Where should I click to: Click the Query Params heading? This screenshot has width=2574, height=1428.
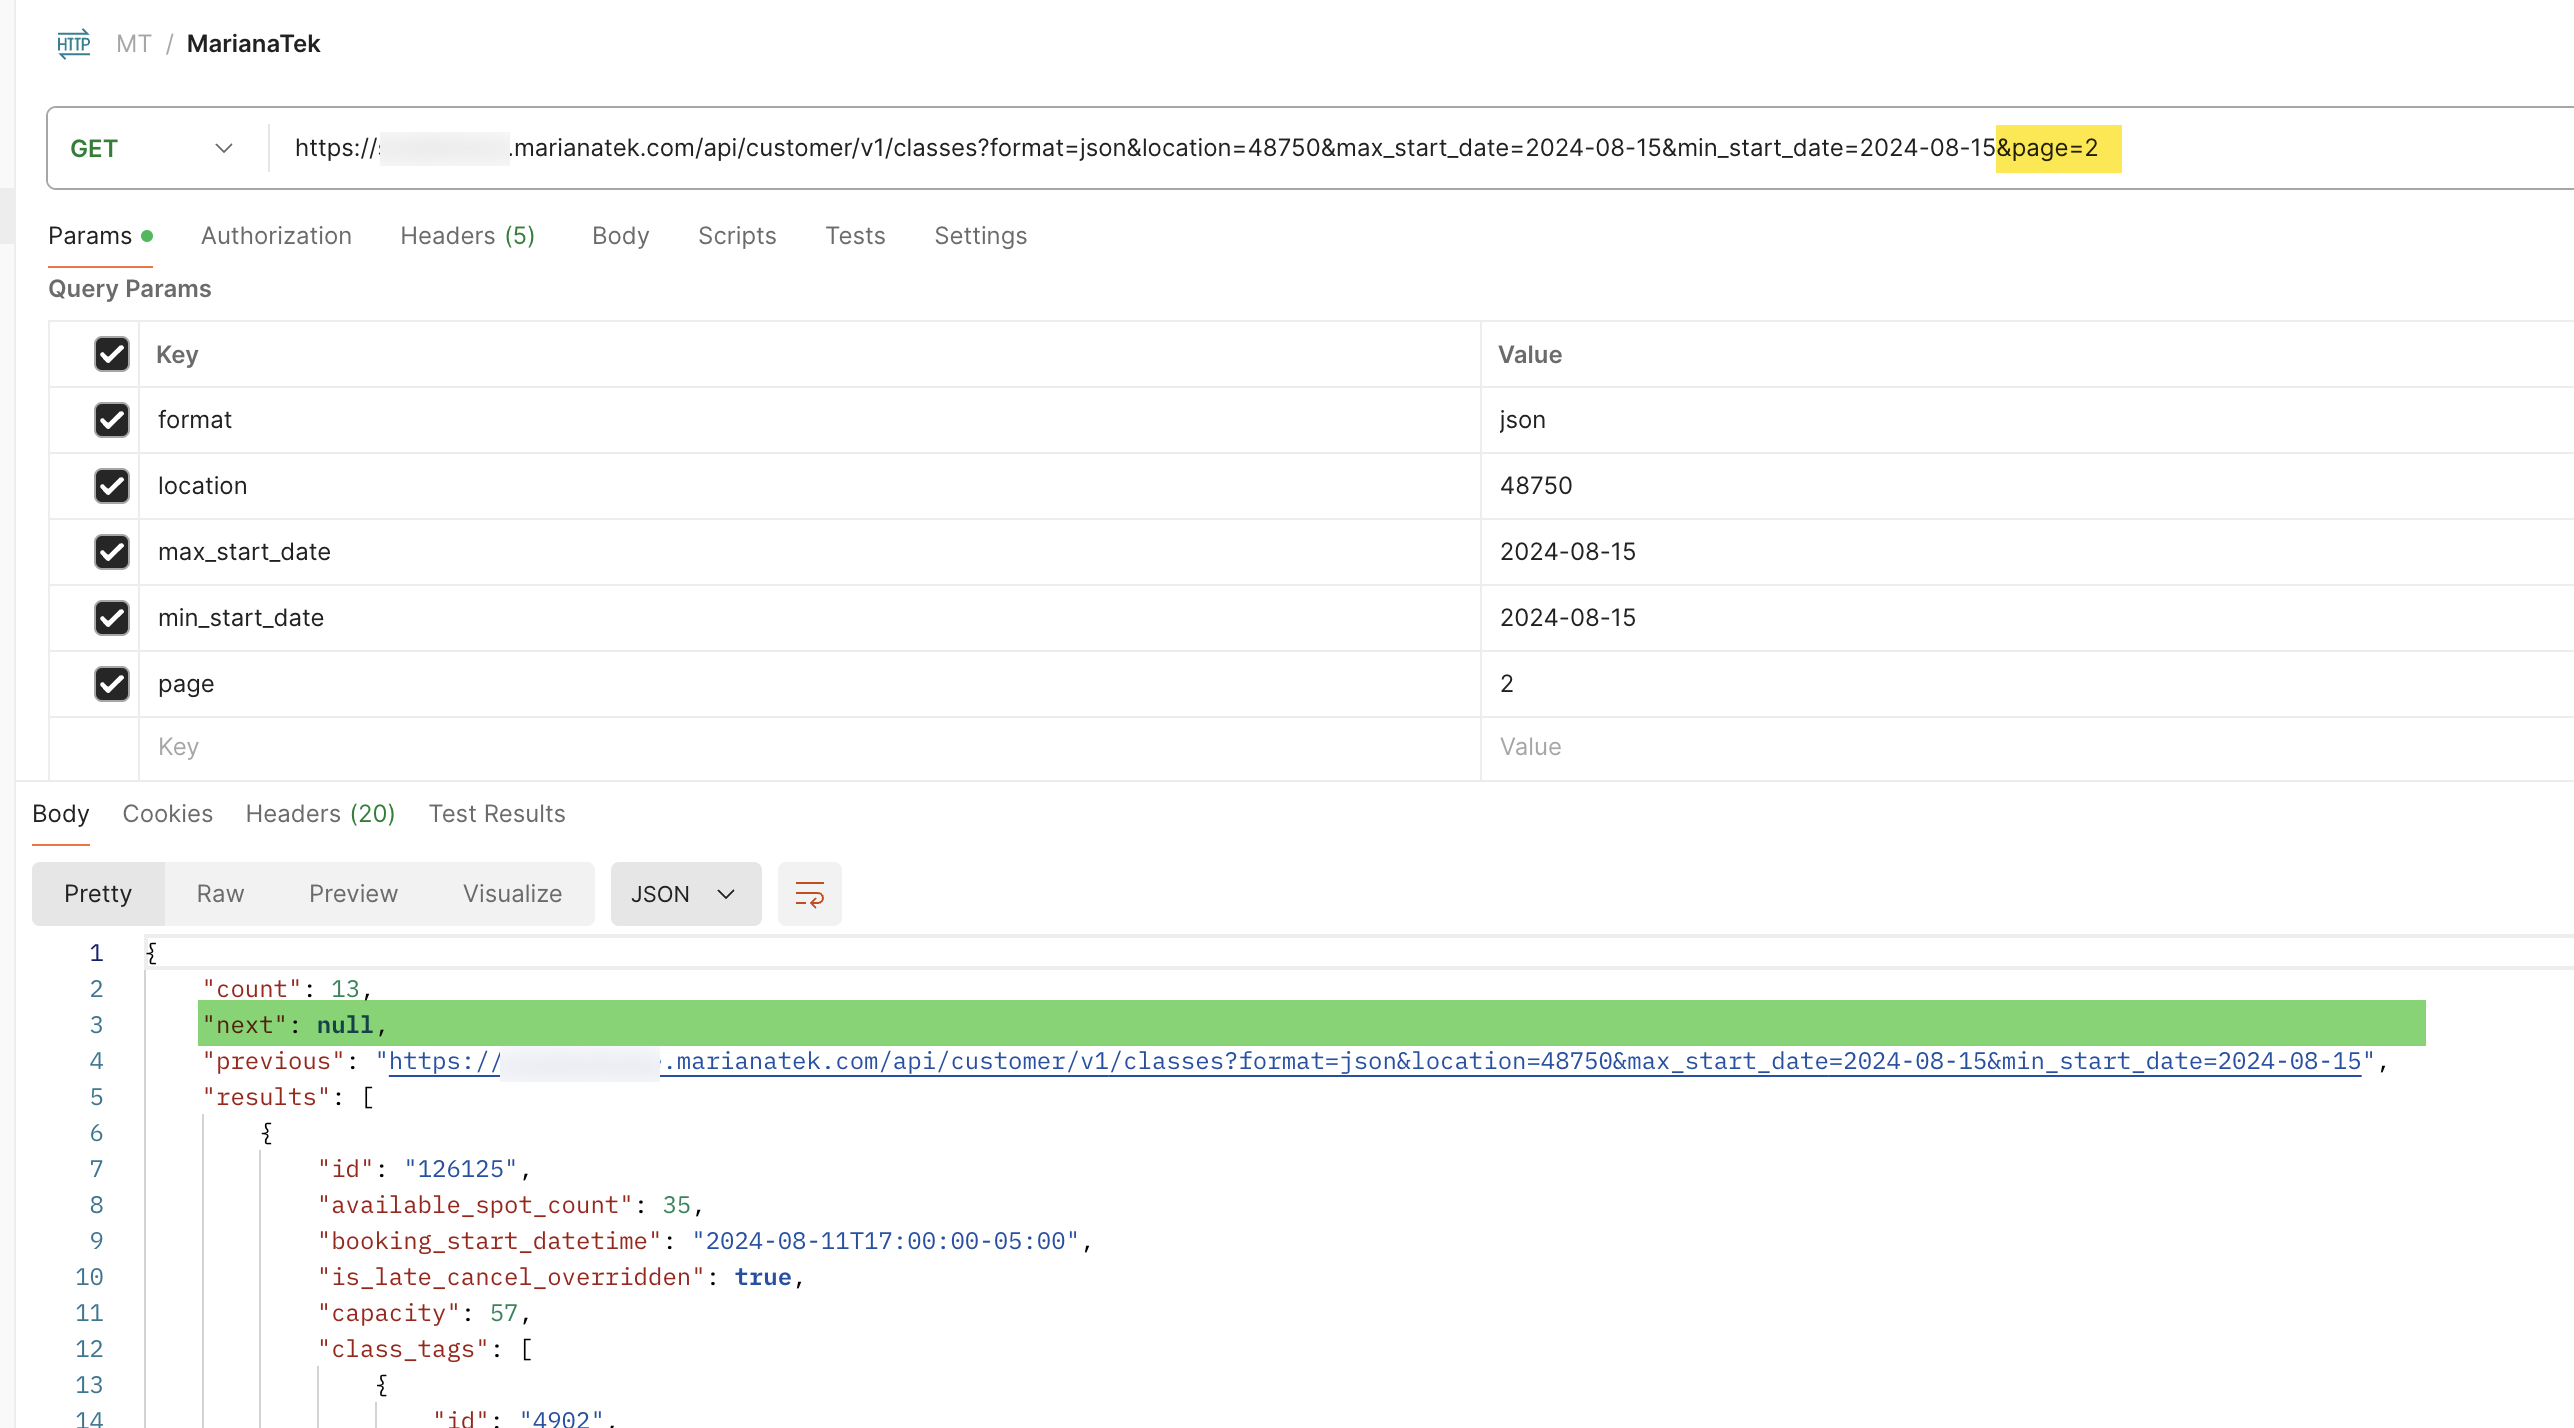click(130, 289)
